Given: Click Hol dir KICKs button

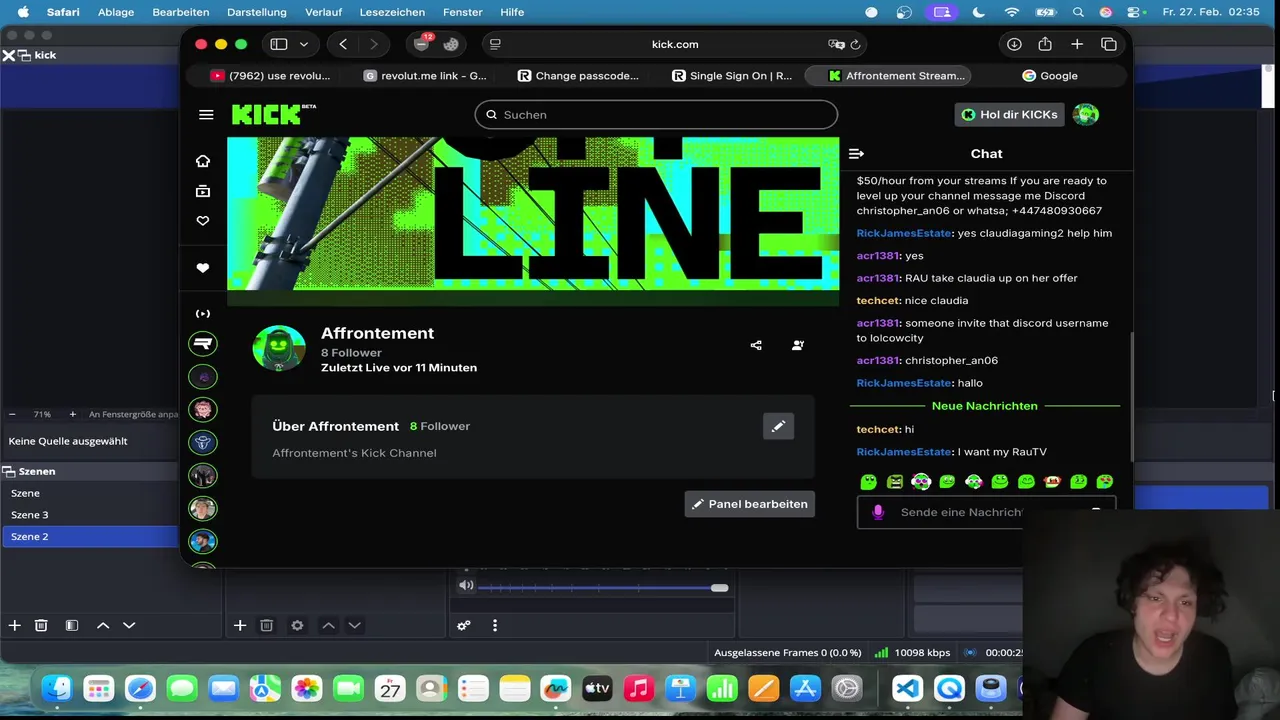Looking at the screenshot, I should pyautogui.click(x=1010, y=114).
